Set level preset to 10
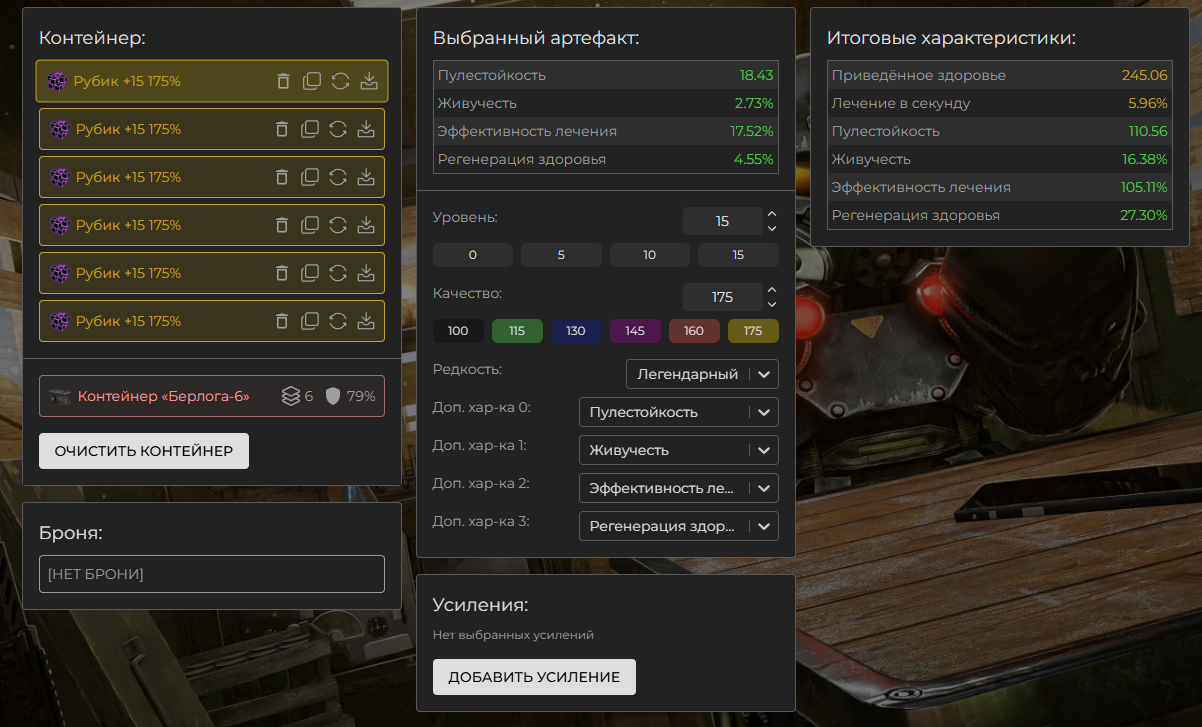The width and height of the screenshot is (1202, 727). point(650,255)
